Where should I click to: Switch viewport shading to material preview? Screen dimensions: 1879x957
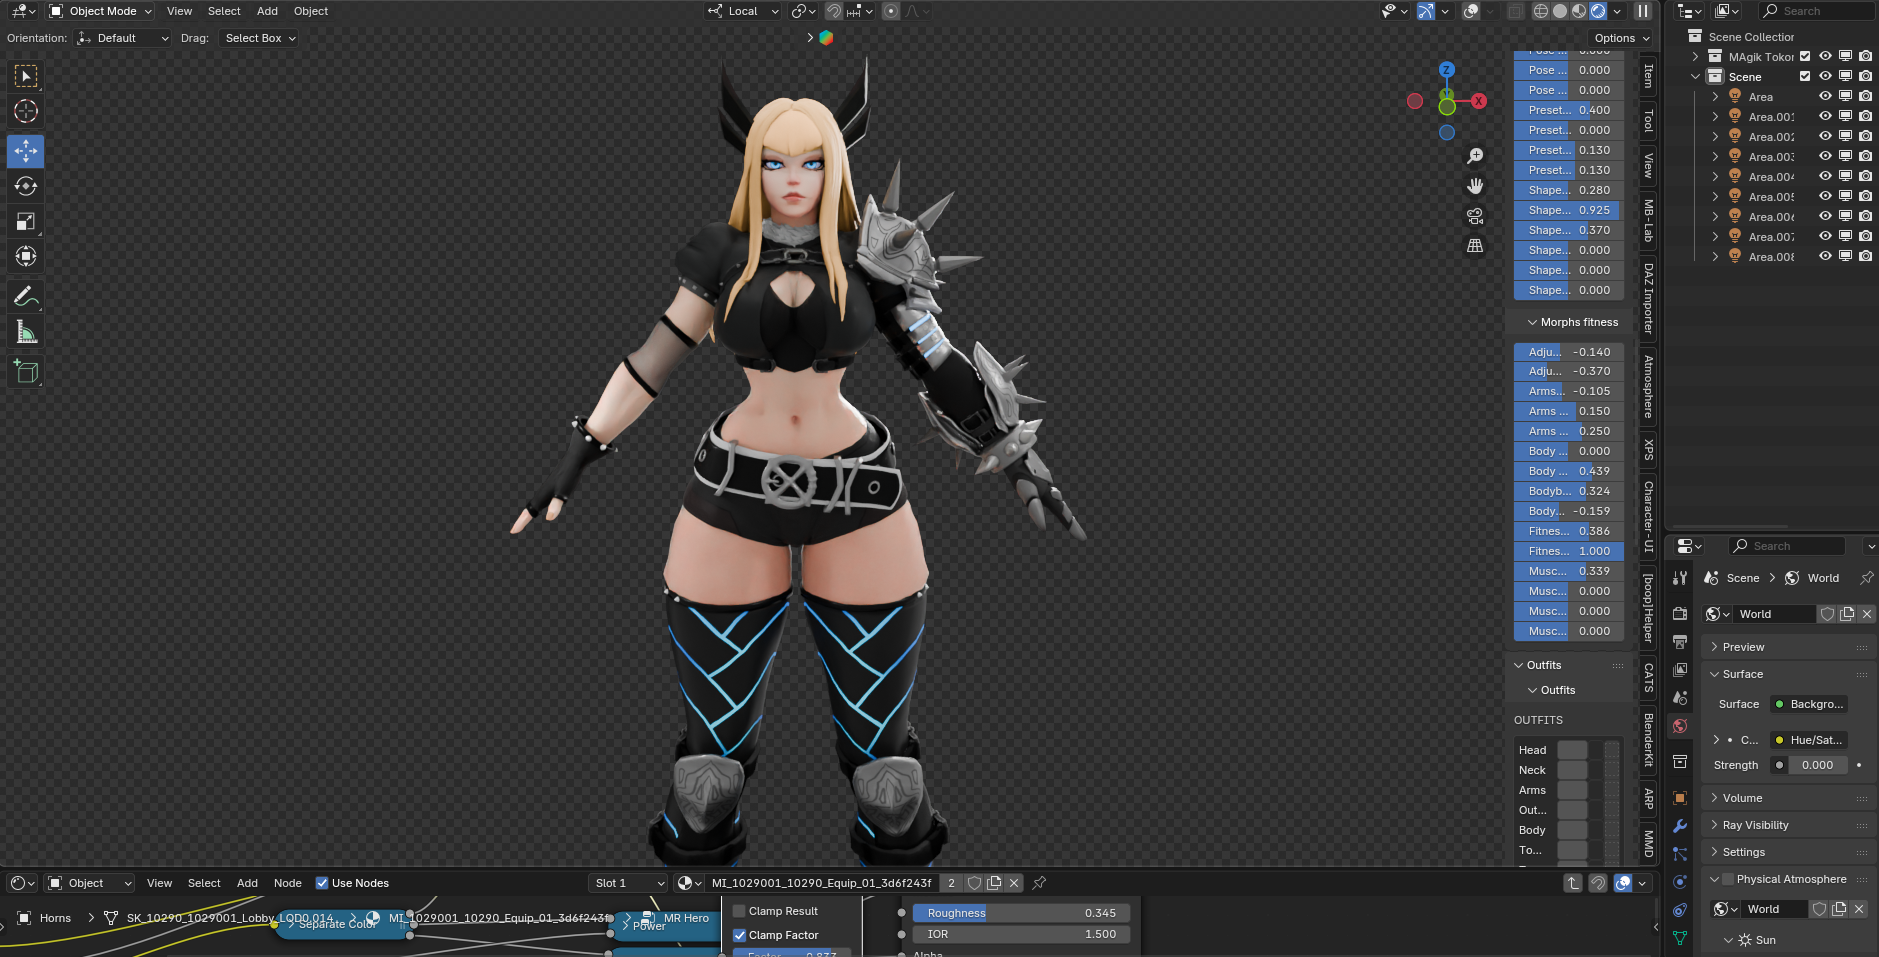[x=1579, y=11]
